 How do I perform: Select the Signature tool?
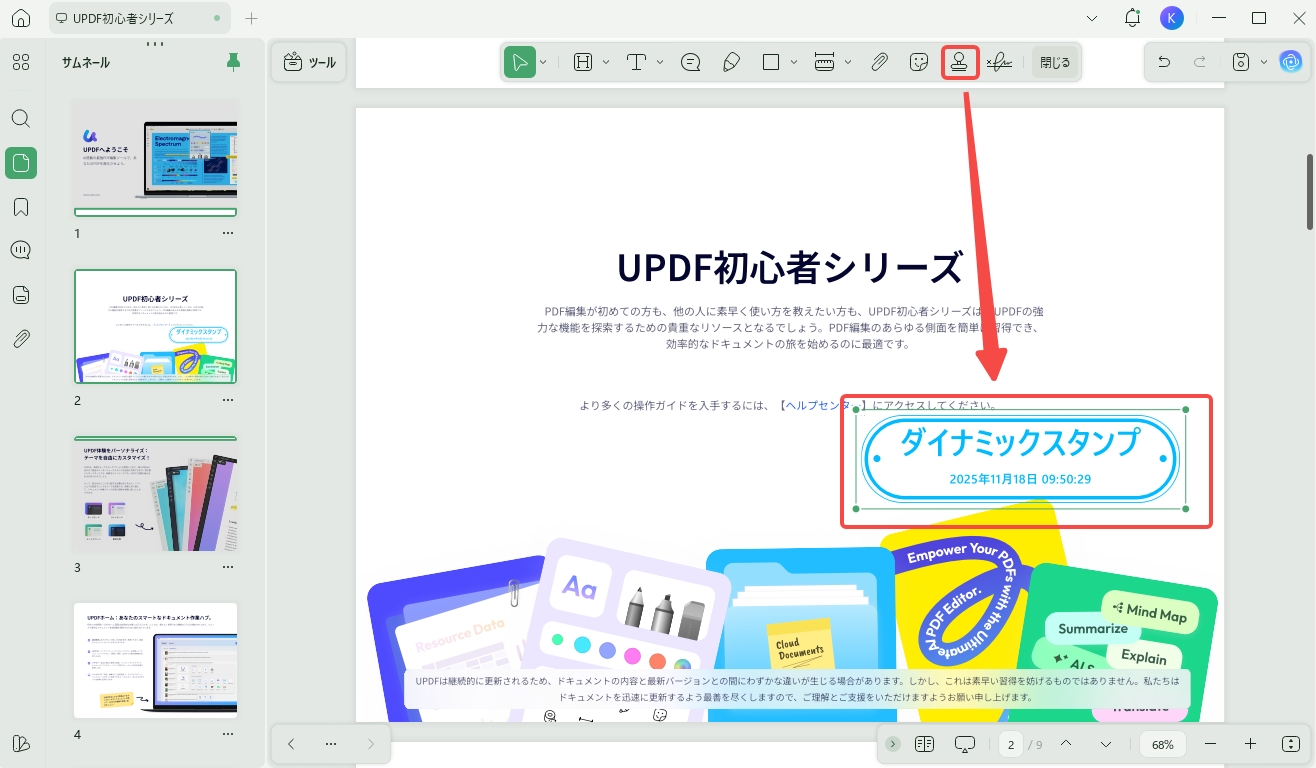[1000, 61]
